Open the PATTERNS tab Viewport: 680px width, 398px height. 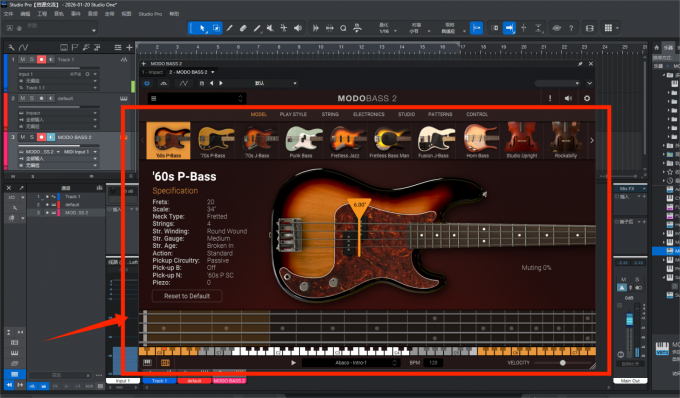coord(440,114)
